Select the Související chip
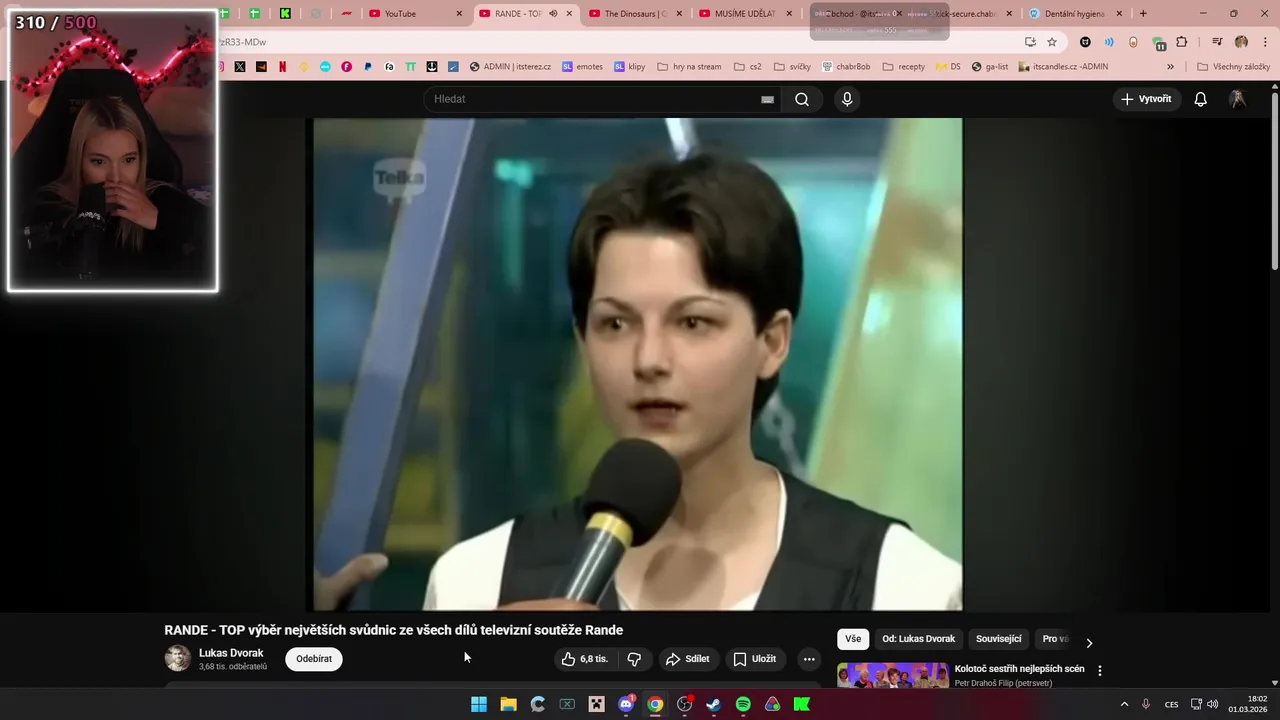The image size is (1280, 720). point(998,639)
